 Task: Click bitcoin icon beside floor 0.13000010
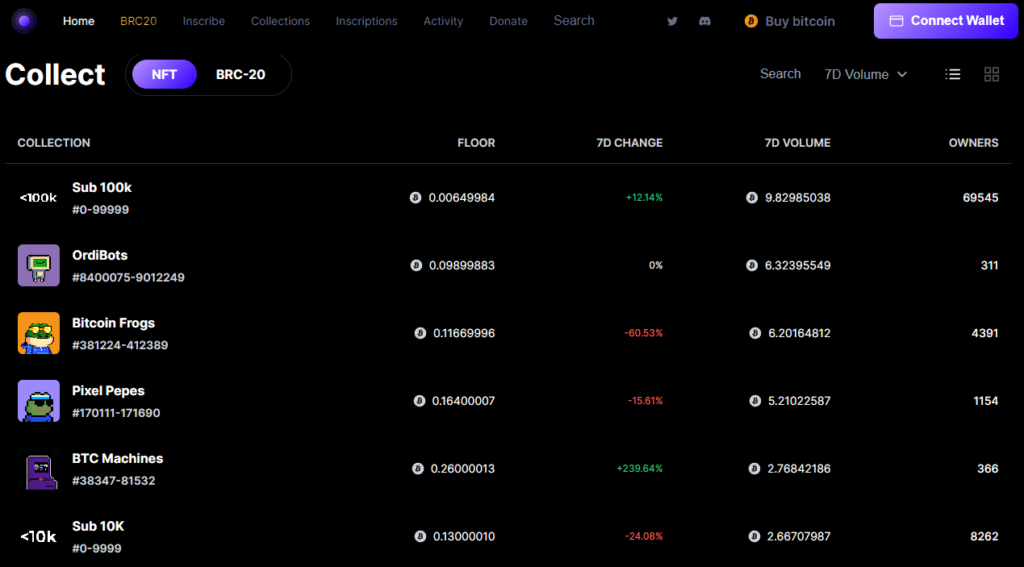420,536
